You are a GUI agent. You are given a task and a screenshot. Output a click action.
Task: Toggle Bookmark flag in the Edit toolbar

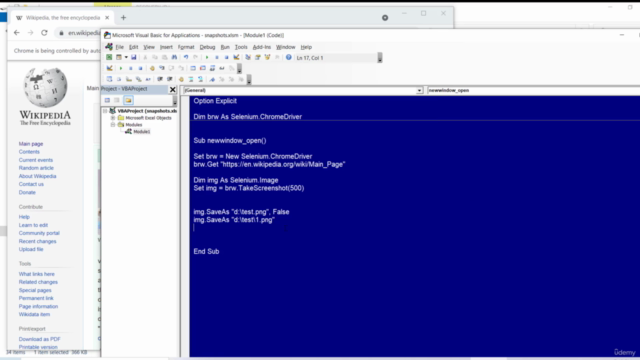coord(212,79)
